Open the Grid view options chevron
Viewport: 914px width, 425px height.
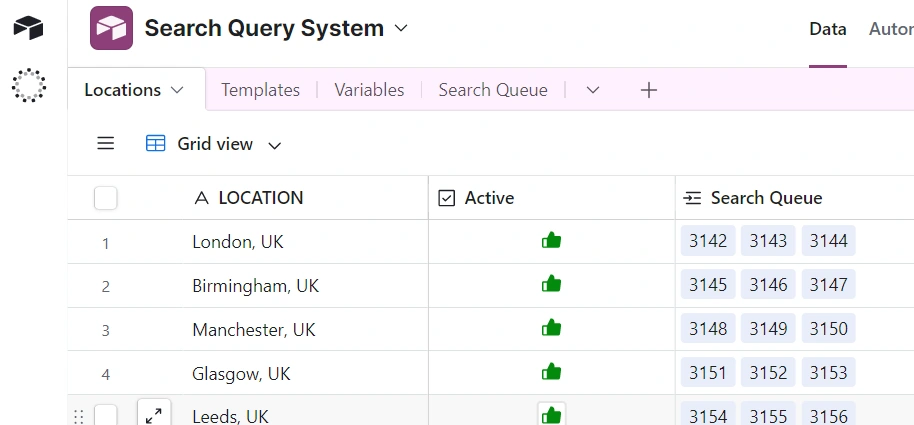275,145
